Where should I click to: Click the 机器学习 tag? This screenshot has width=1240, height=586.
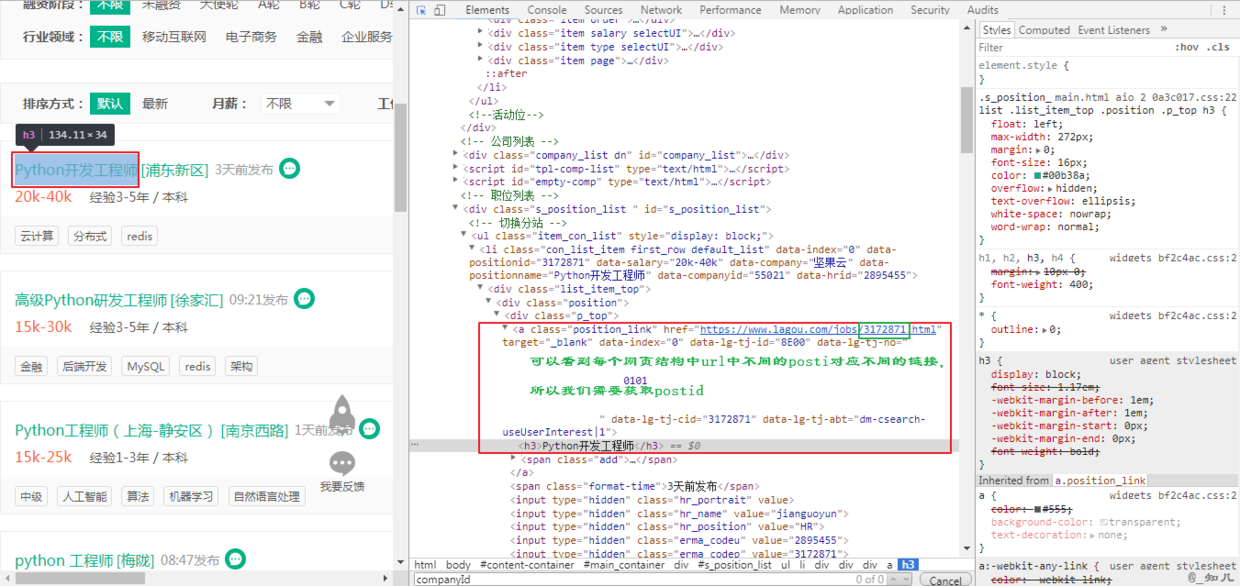pyautogui.click(x=190, y=496)
